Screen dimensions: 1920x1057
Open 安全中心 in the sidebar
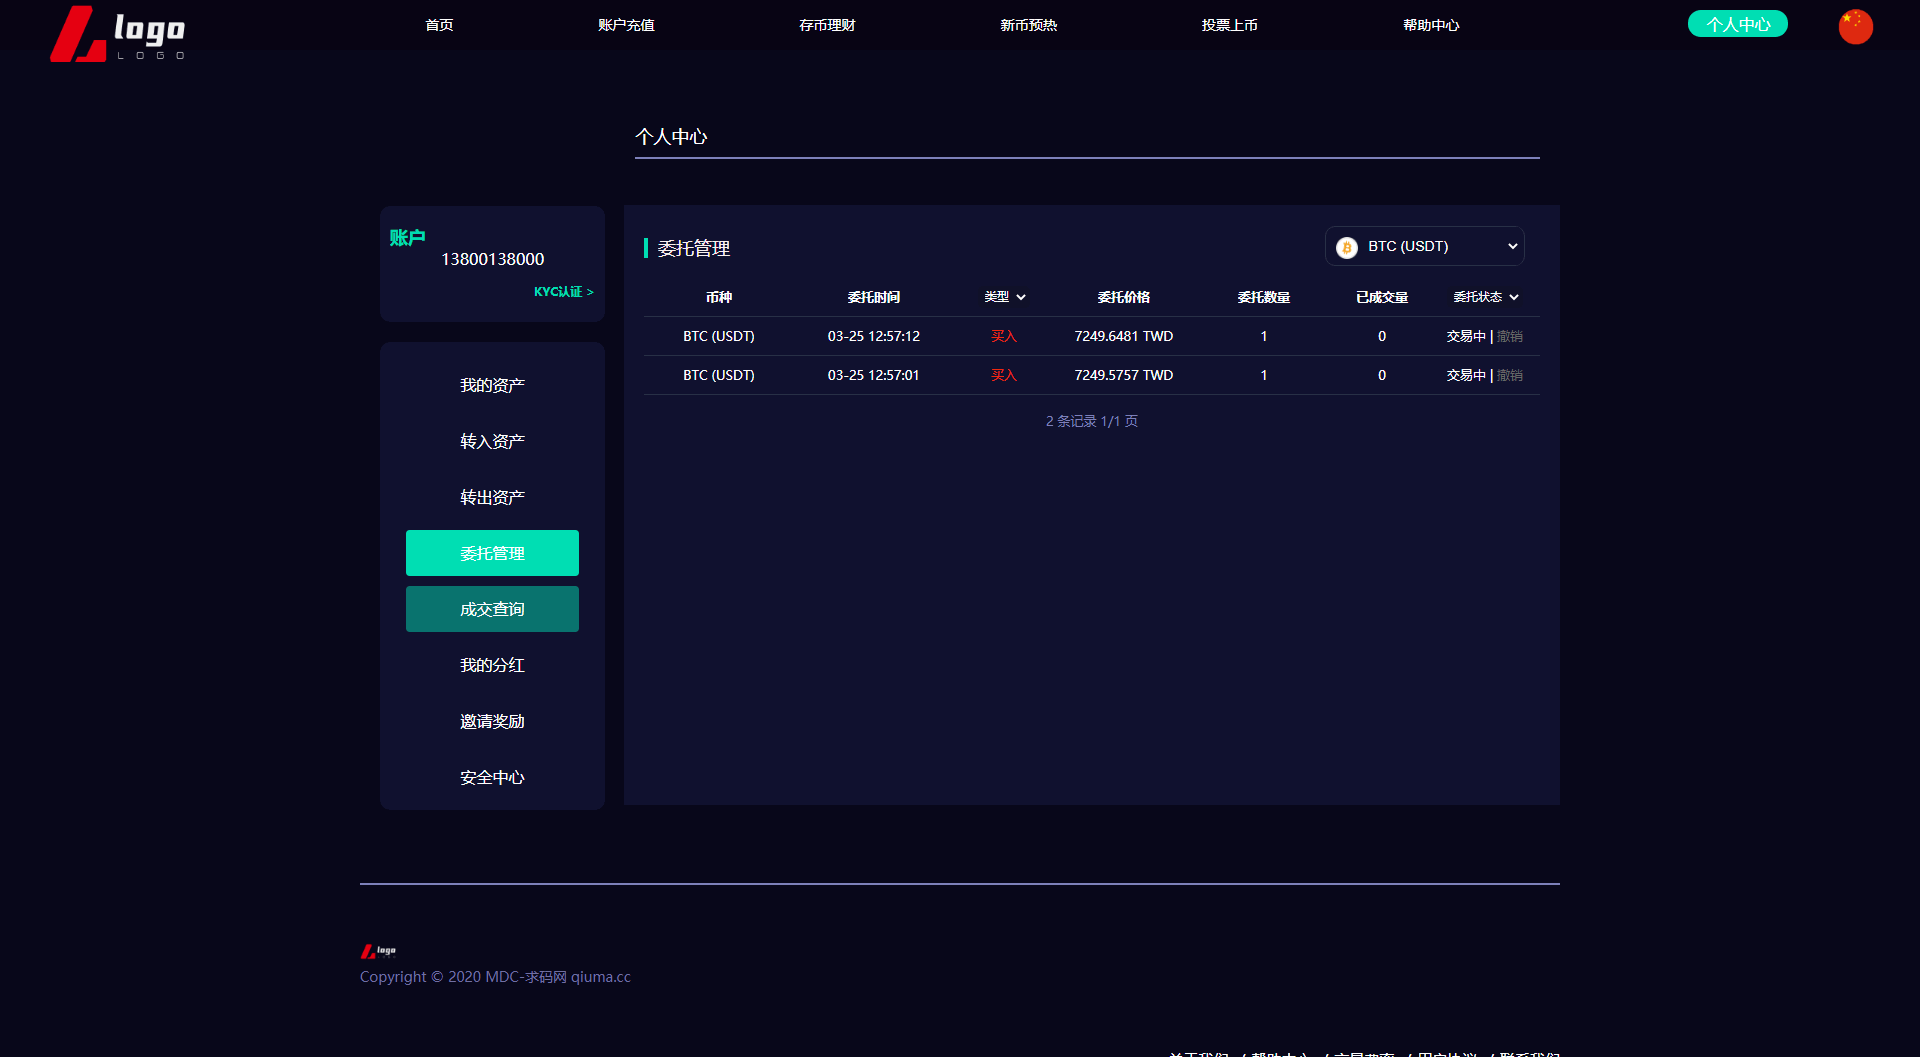[492, 777]
